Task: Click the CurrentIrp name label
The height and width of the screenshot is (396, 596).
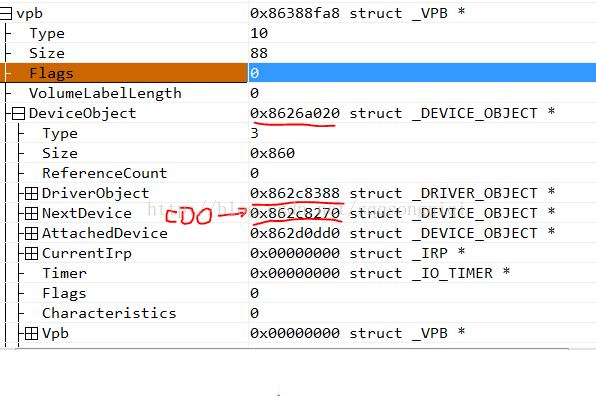Action: [x=87, y=253]
